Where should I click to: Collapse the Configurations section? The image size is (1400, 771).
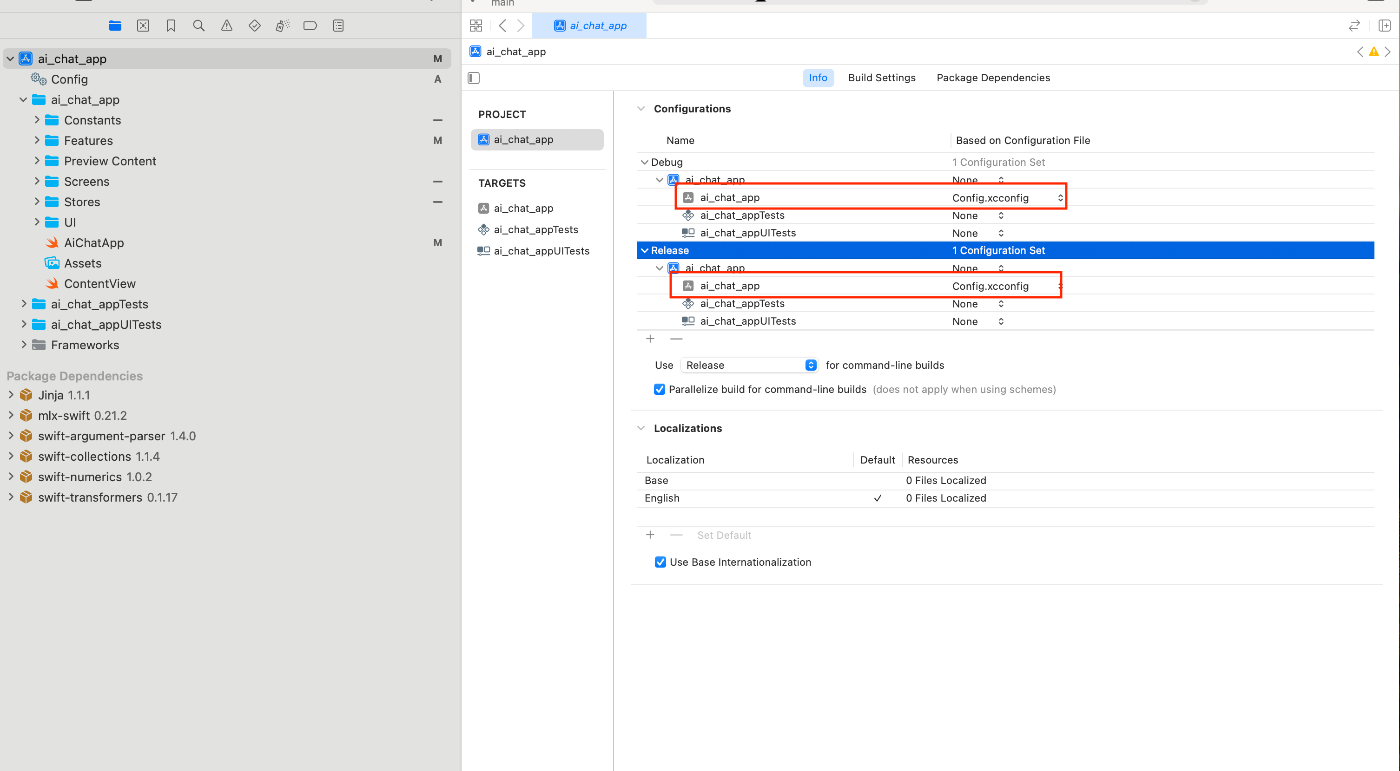[641, 109]
